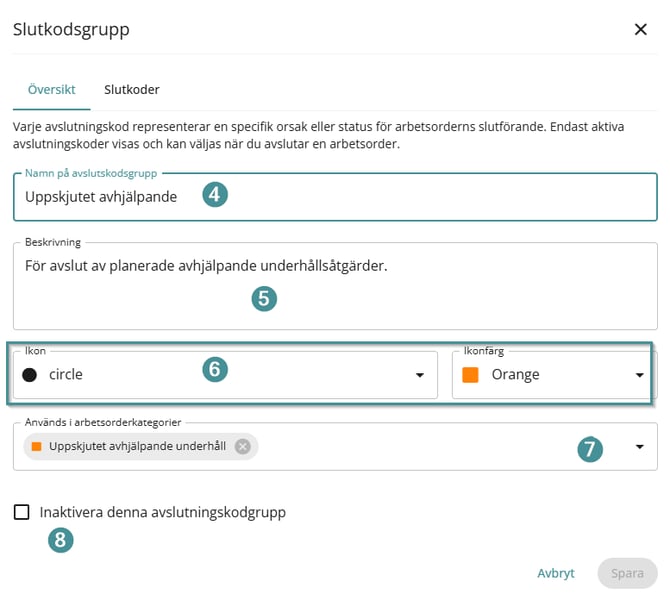Click the black circle icon preview
This screenshot has width=670, height=600.
click(29, 375)
